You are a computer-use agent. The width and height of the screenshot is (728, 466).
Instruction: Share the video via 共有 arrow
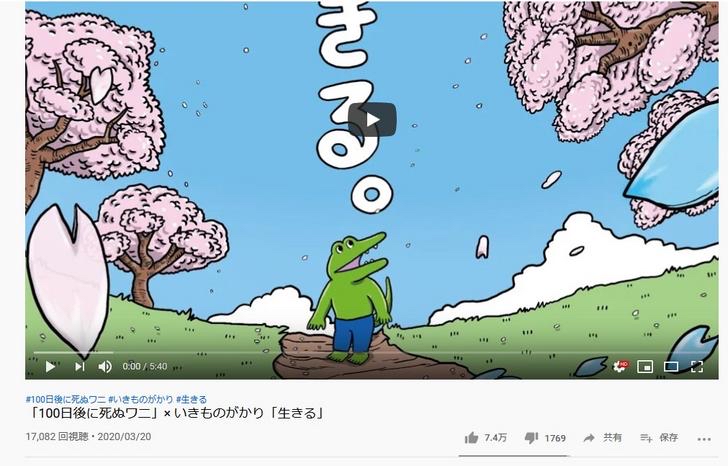point(602,438)
